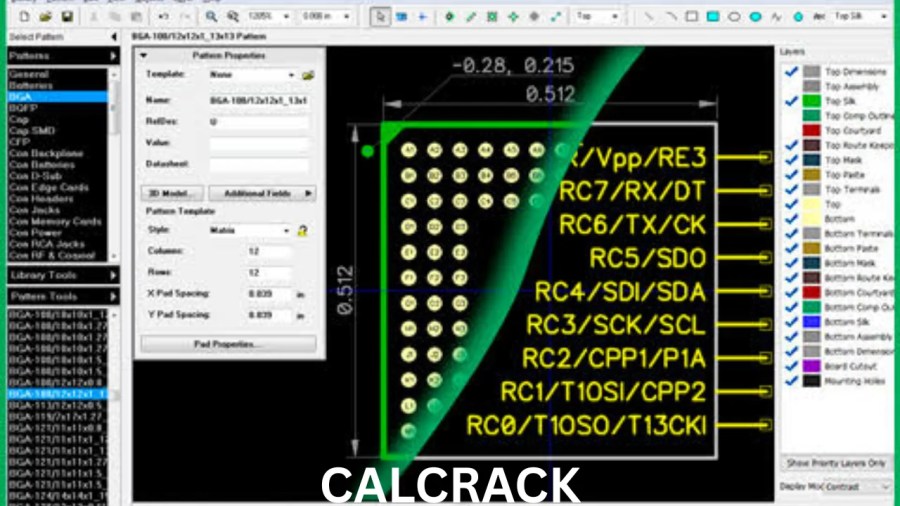
Task: Select the green dimension measure tool
Action: coord(556,17)
